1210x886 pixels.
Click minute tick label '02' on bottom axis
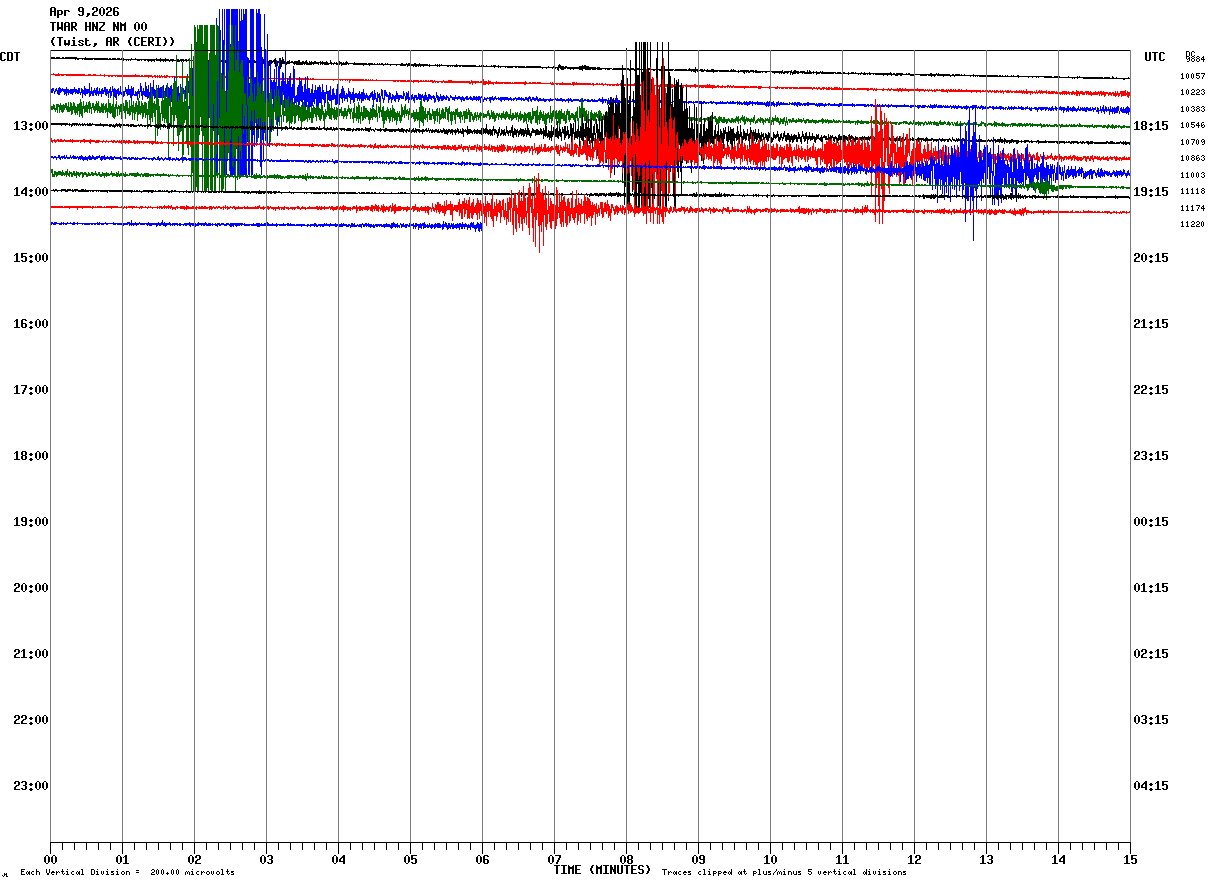(194, 859)
